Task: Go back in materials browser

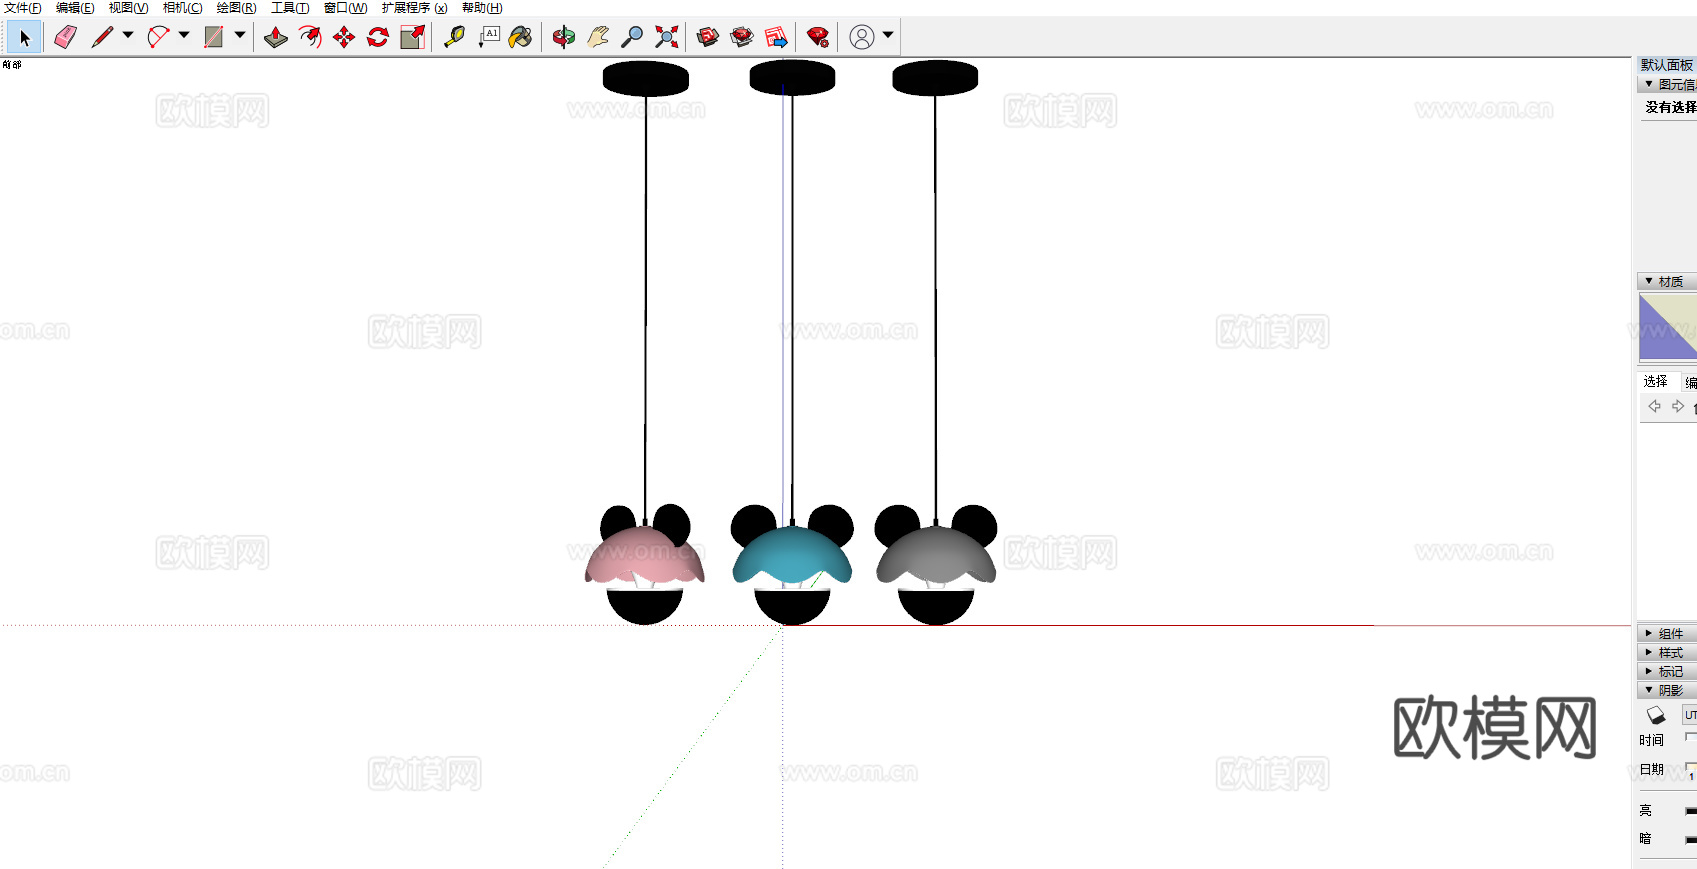Action: coord(1654,406)
